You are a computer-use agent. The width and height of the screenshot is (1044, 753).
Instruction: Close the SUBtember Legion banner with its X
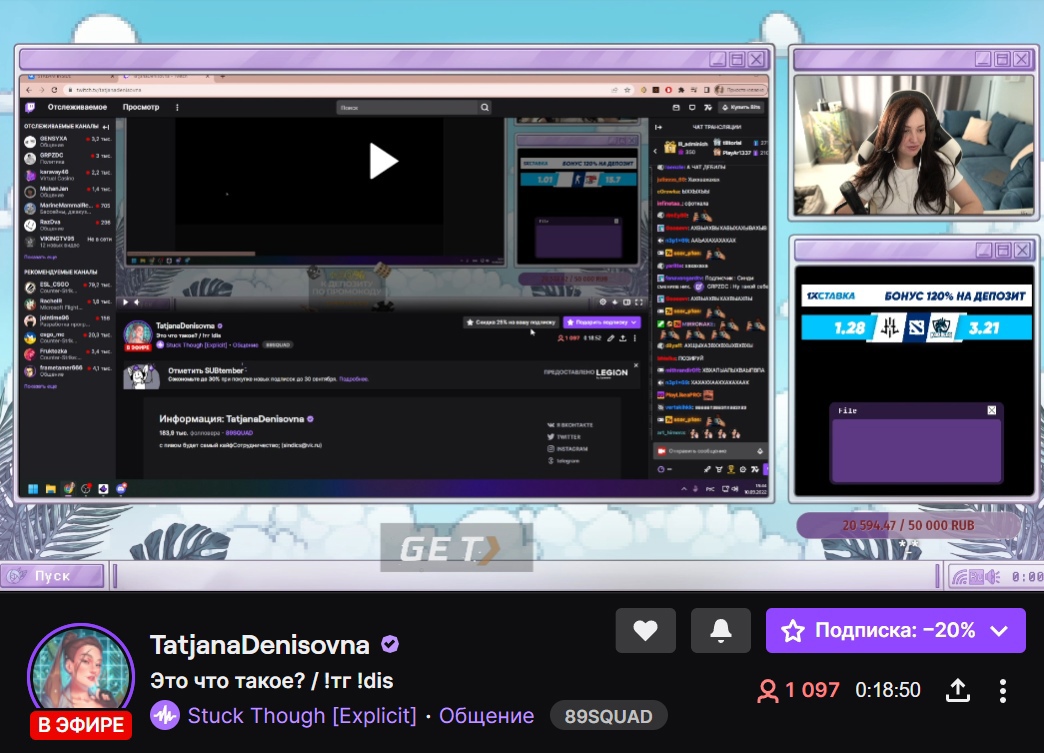point(636,366)
